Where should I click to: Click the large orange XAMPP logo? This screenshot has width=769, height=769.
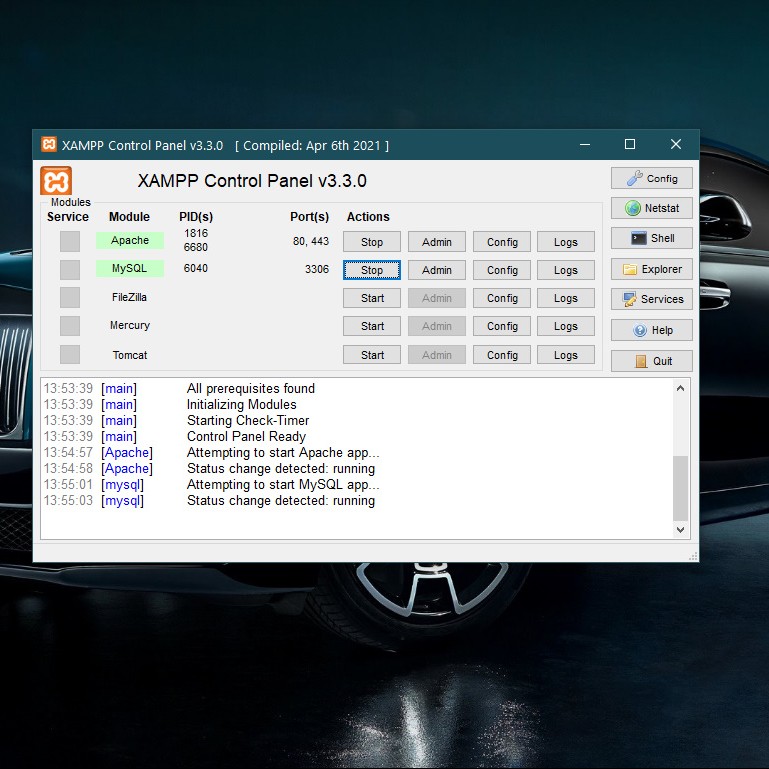56,180
